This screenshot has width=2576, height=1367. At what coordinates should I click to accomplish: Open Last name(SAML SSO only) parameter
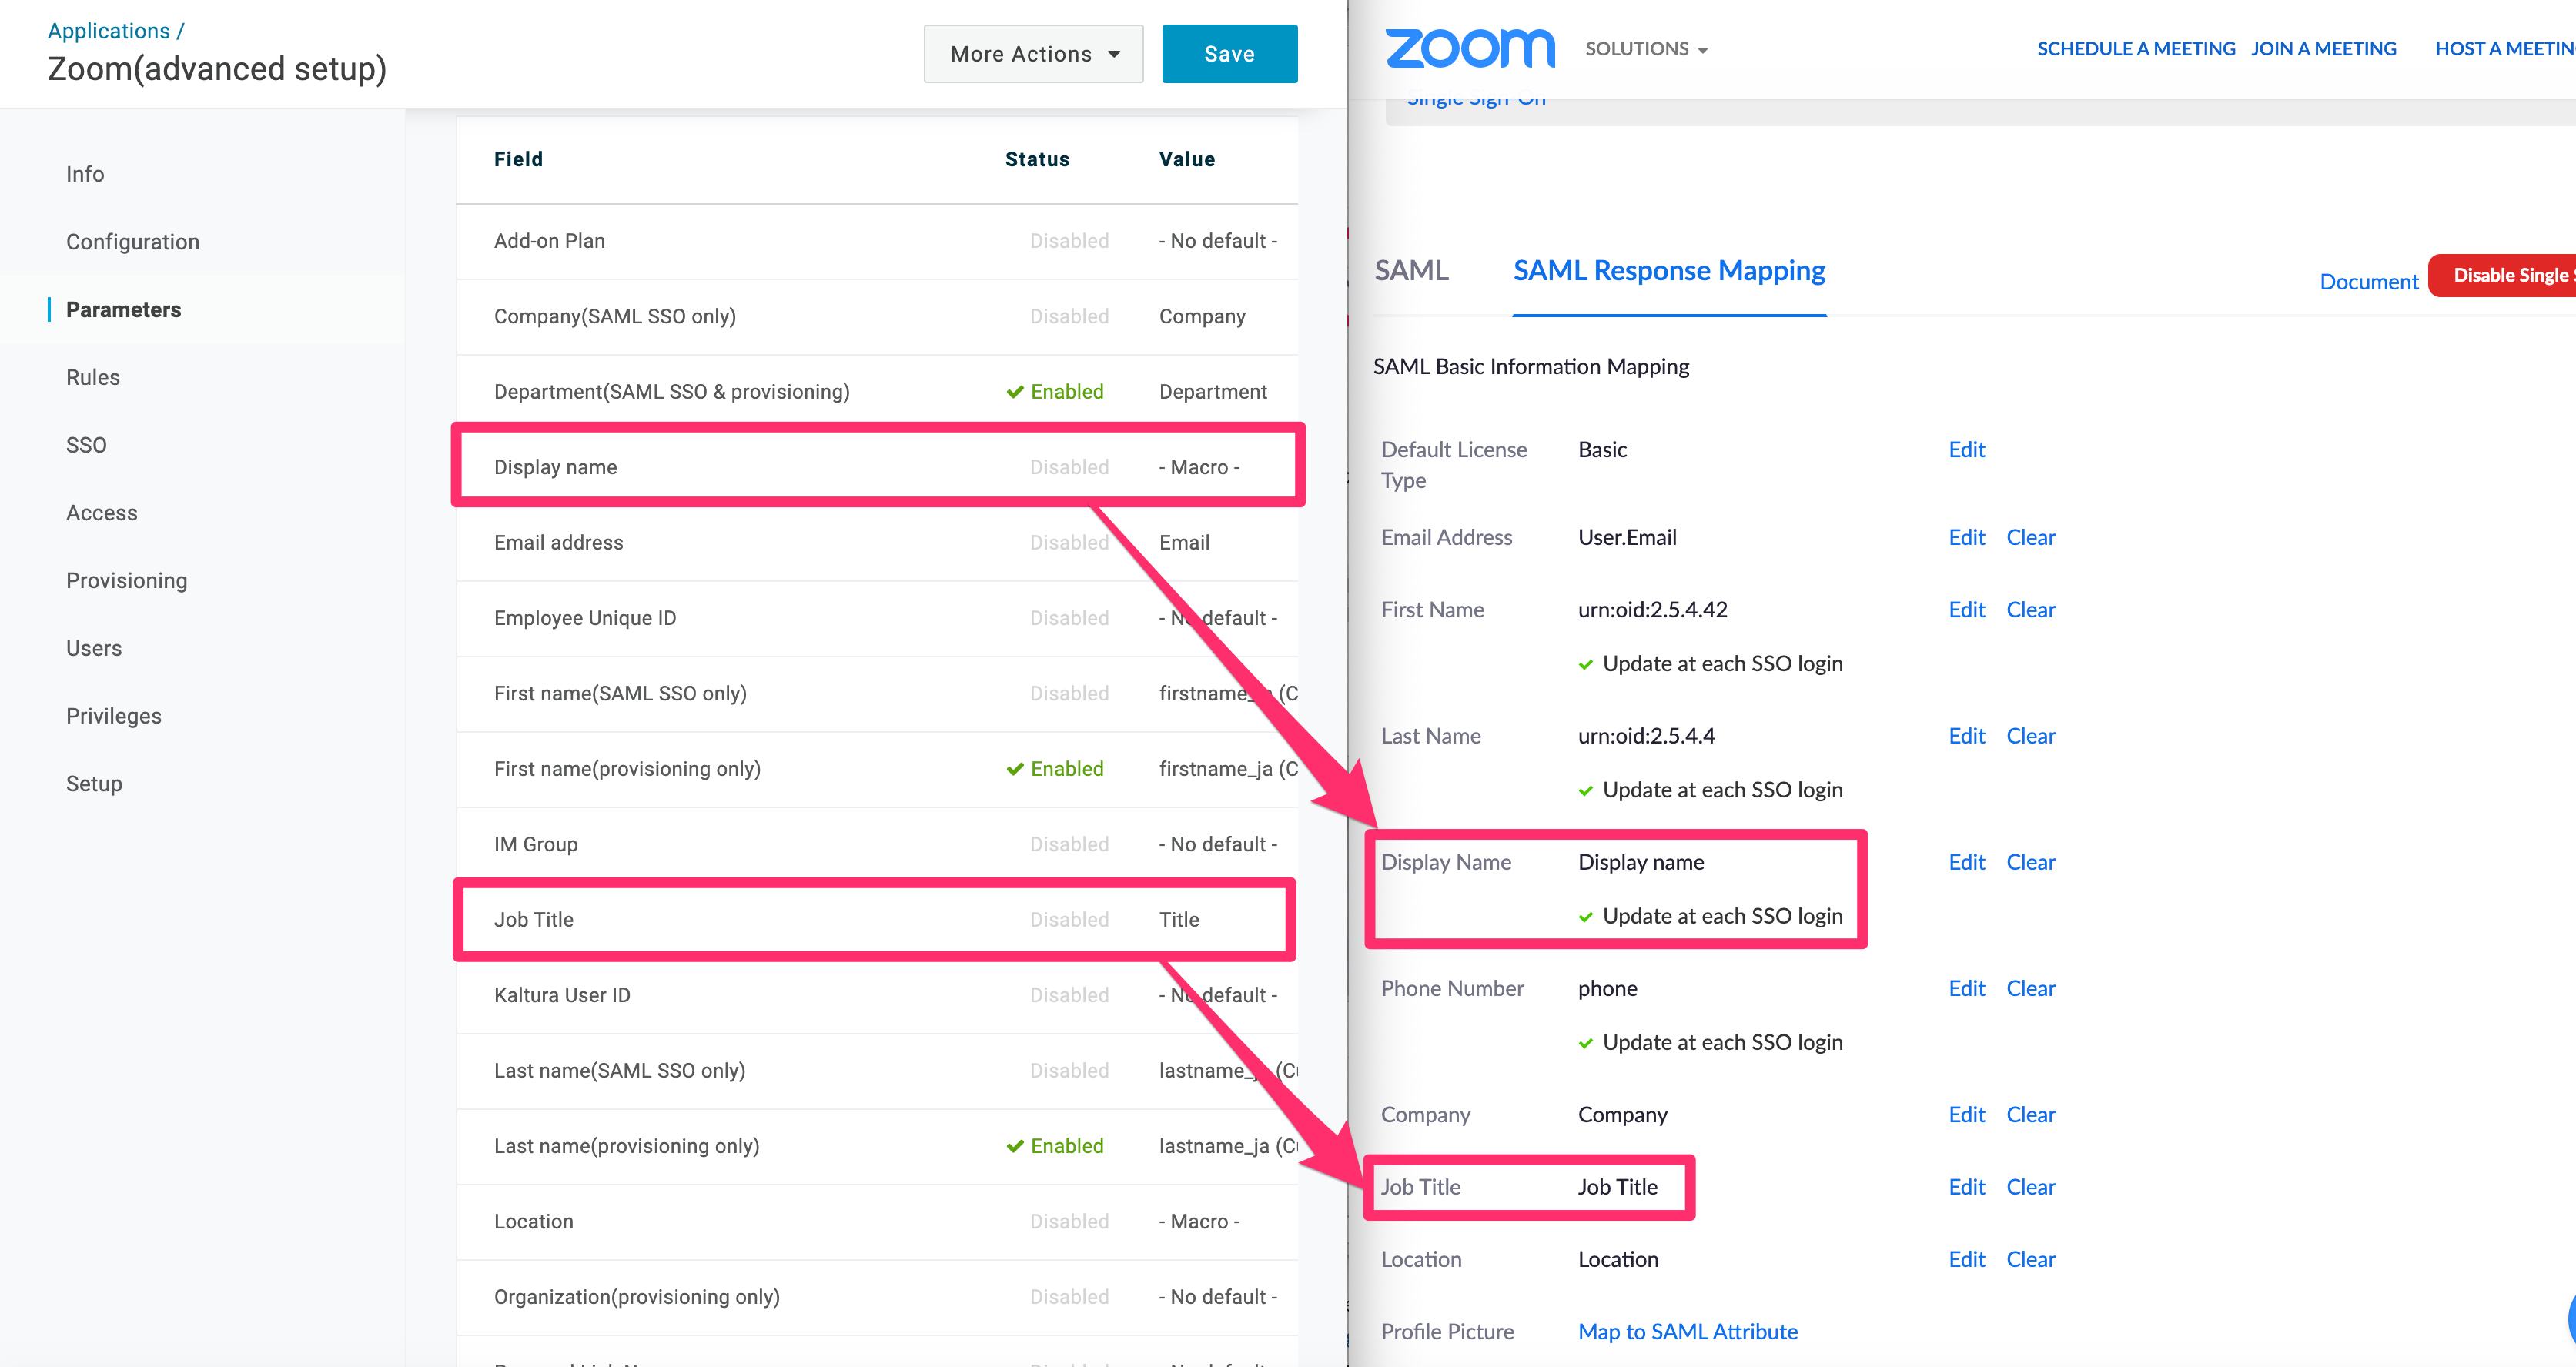coord(877,1071)
